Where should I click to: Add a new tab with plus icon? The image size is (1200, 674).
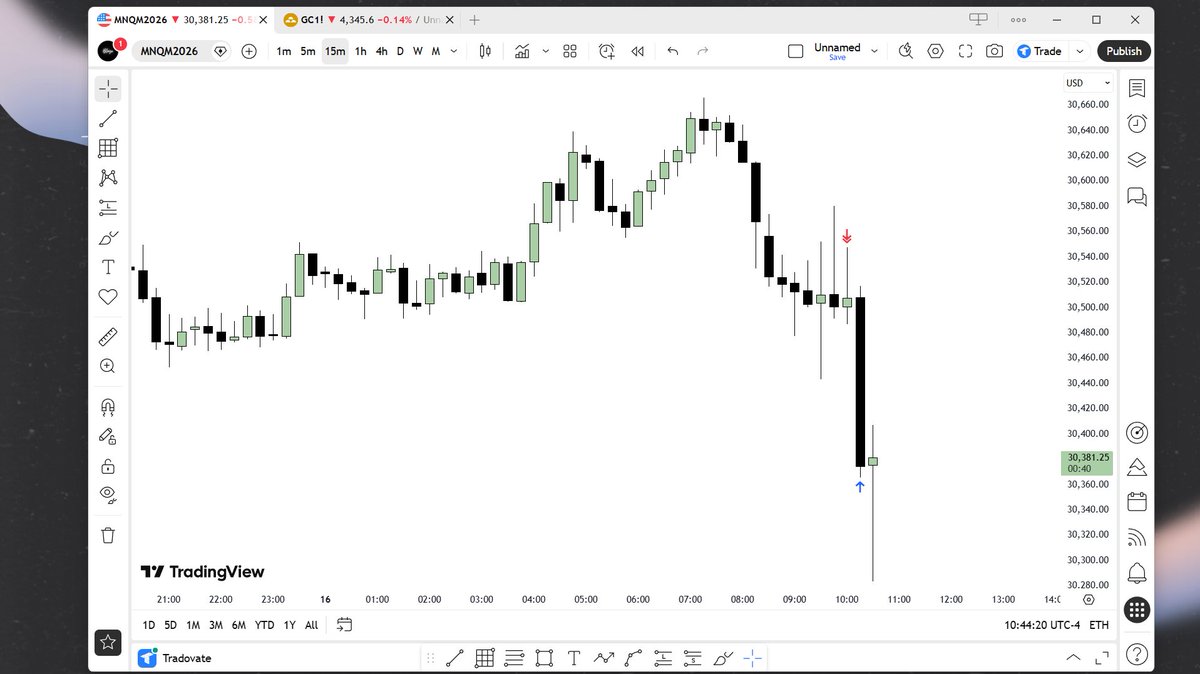coord(474,20)
